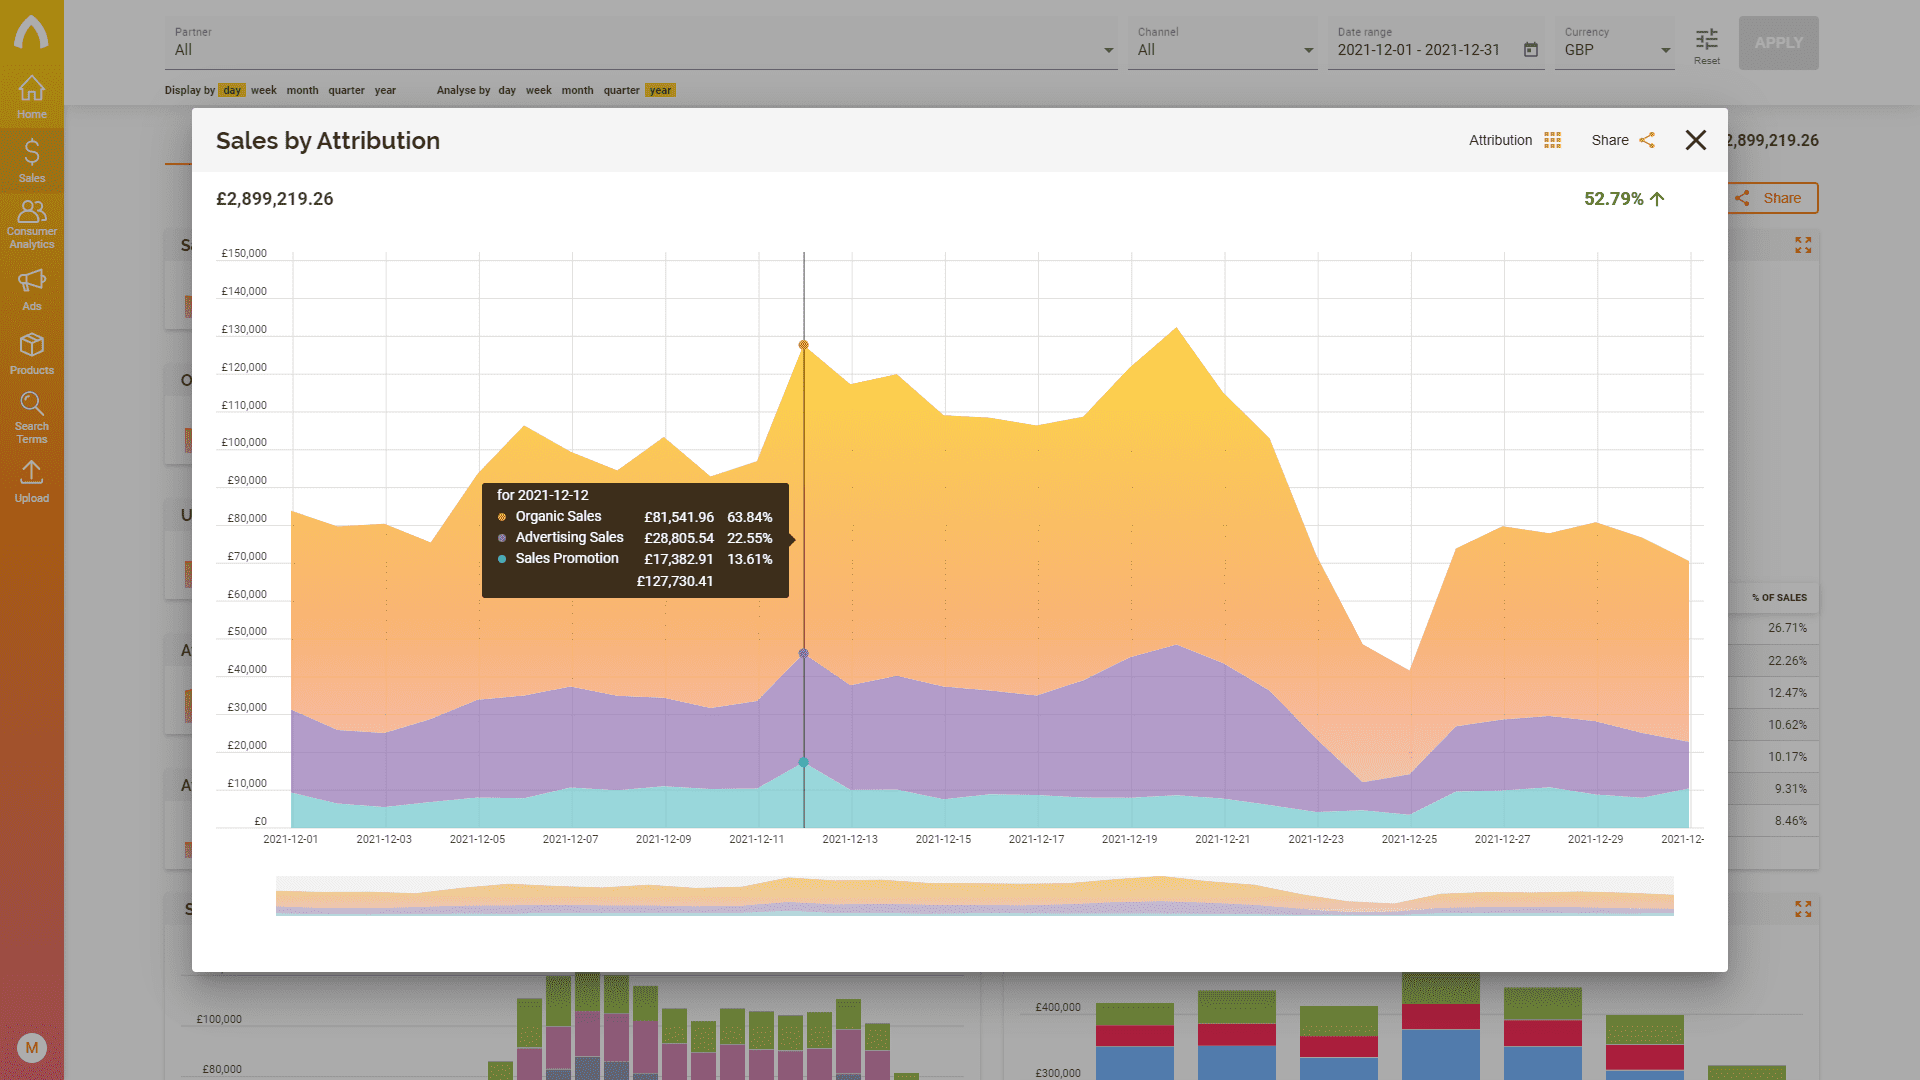This screenshot has height=1080, width=1920.
Task: Set Analyse by to quarter
Action: [621, 90]
